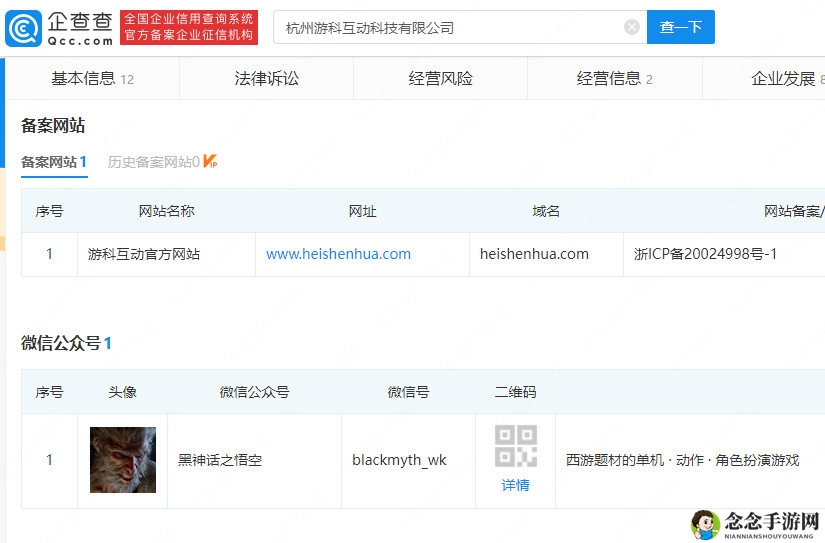825x543 pixels.
Task: Switch to 经营信息 tab
Action: click(x=615, y=78)
